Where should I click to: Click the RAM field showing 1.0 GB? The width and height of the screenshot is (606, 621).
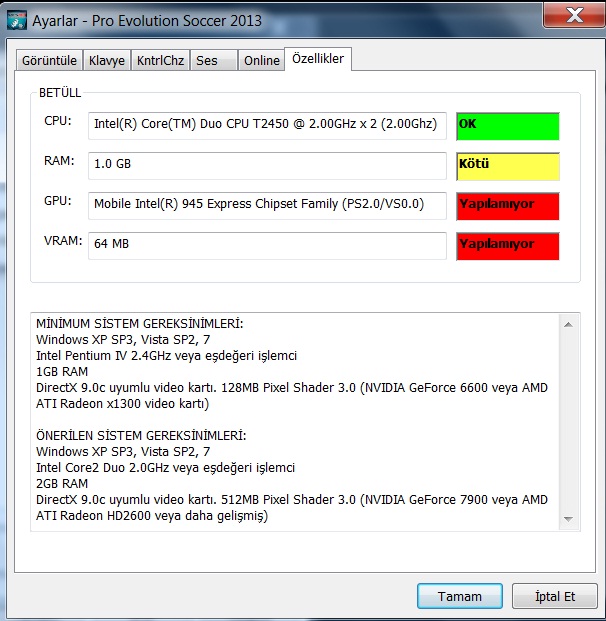point(267,165)
